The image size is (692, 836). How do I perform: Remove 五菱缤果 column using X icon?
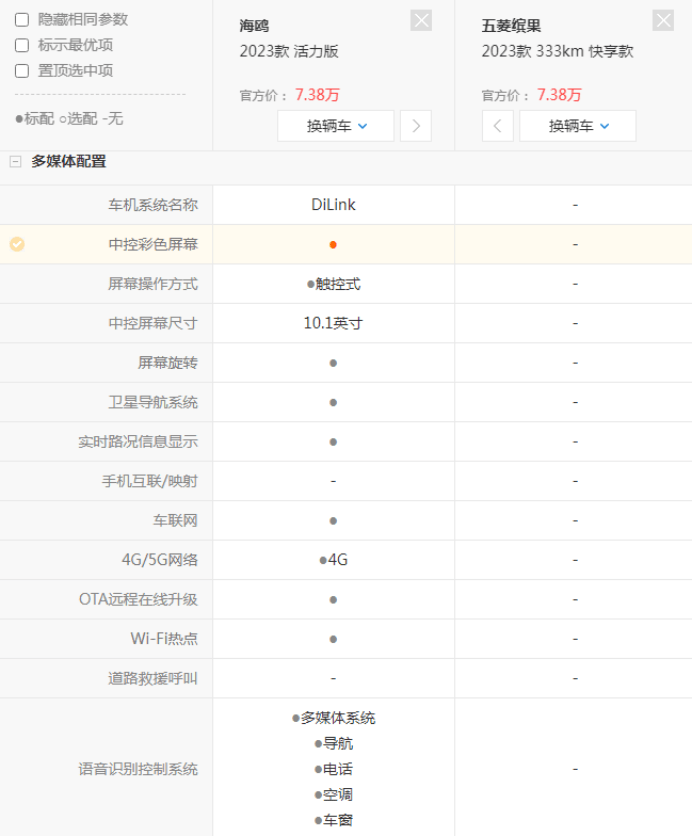point(663,20)
